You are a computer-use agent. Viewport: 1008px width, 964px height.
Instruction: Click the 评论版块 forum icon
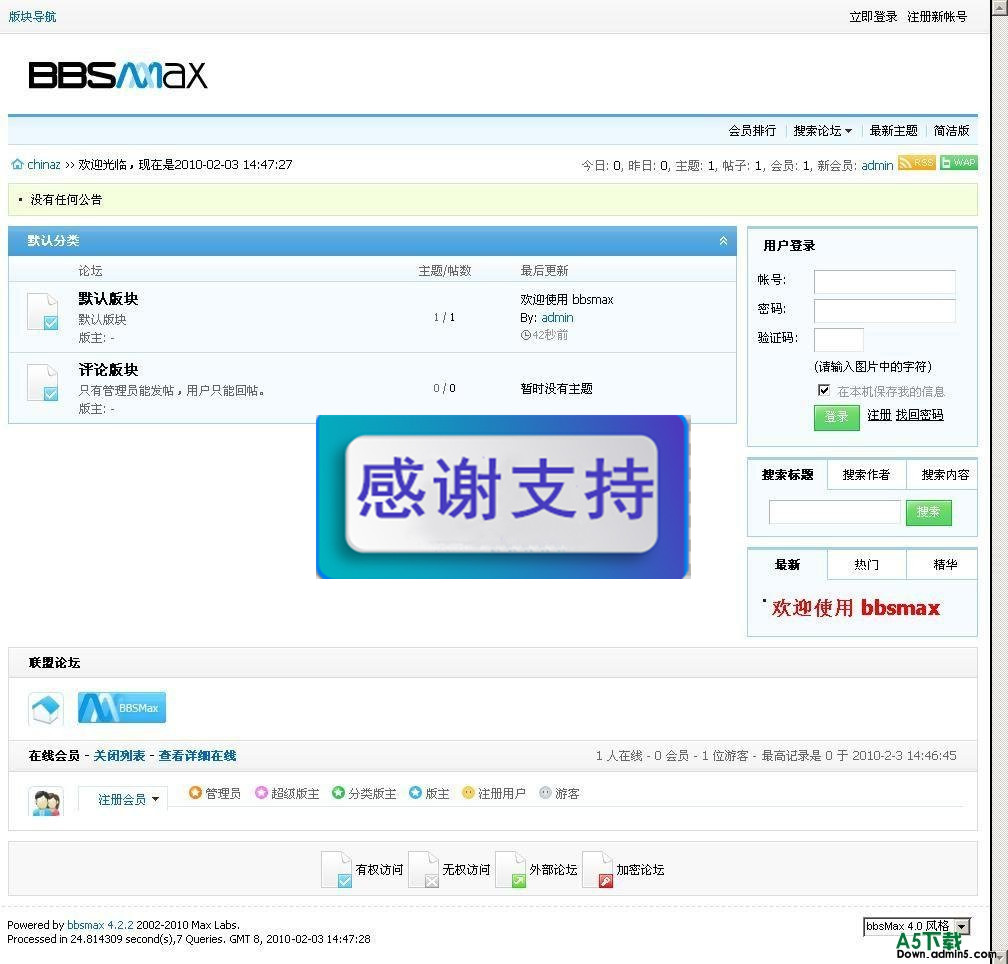[x=43, y=382]
